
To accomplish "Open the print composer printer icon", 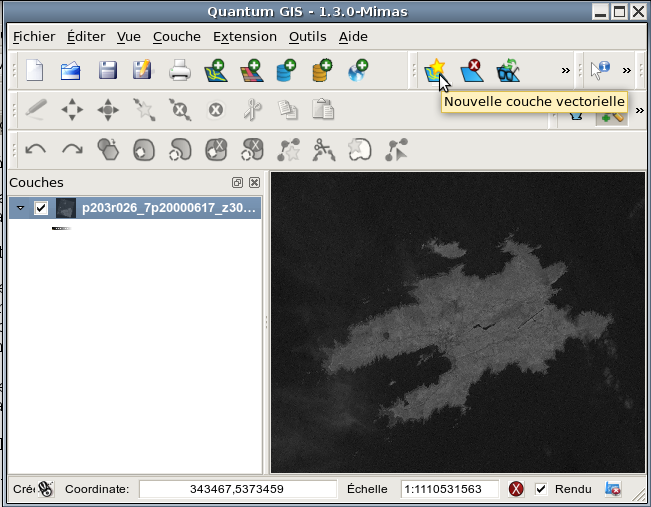I will point(179,71).
